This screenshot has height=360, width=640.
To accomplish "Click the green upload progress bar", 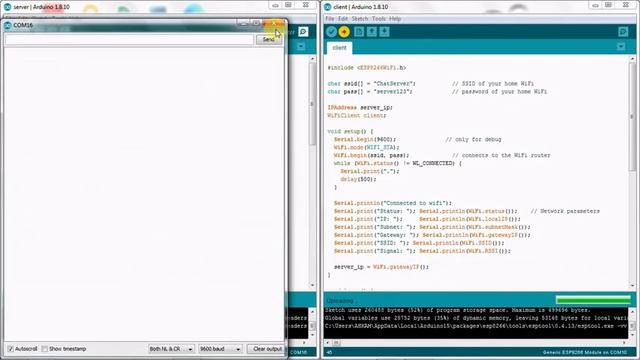I will pos(593,300).
